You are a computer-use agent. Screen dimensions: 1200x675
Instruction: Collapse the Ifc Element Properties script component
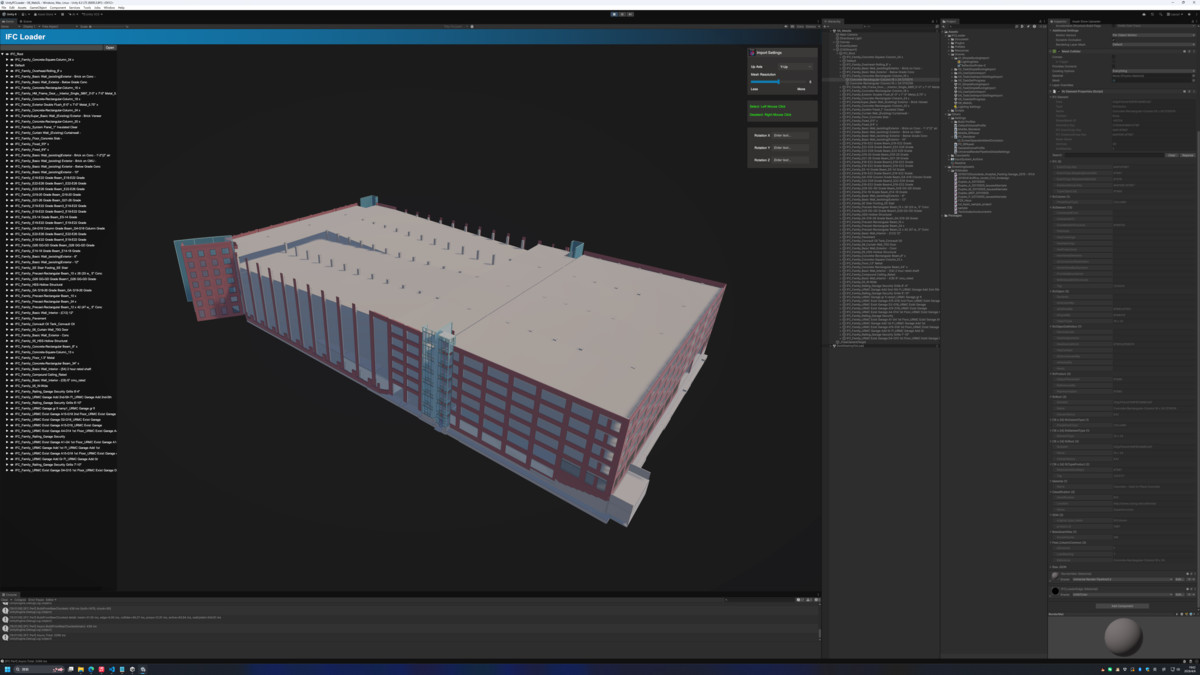pyautogui.click(x=1052, y=91)
